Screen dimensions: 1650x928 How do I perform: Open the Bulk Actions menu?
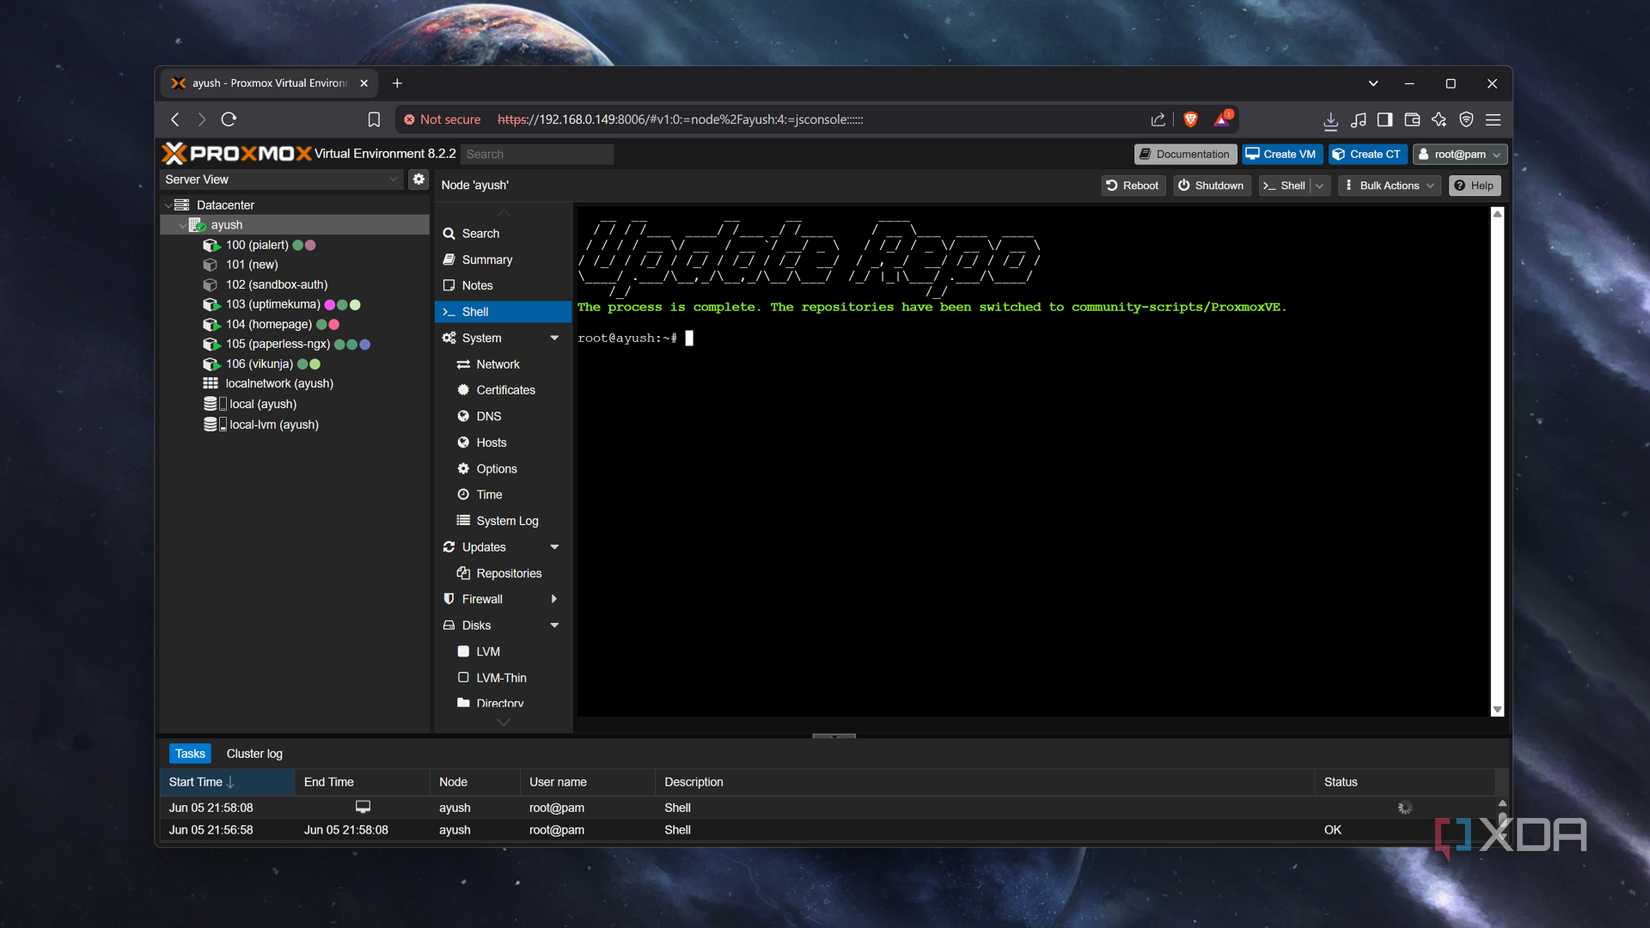click(x=1388, y=185)
